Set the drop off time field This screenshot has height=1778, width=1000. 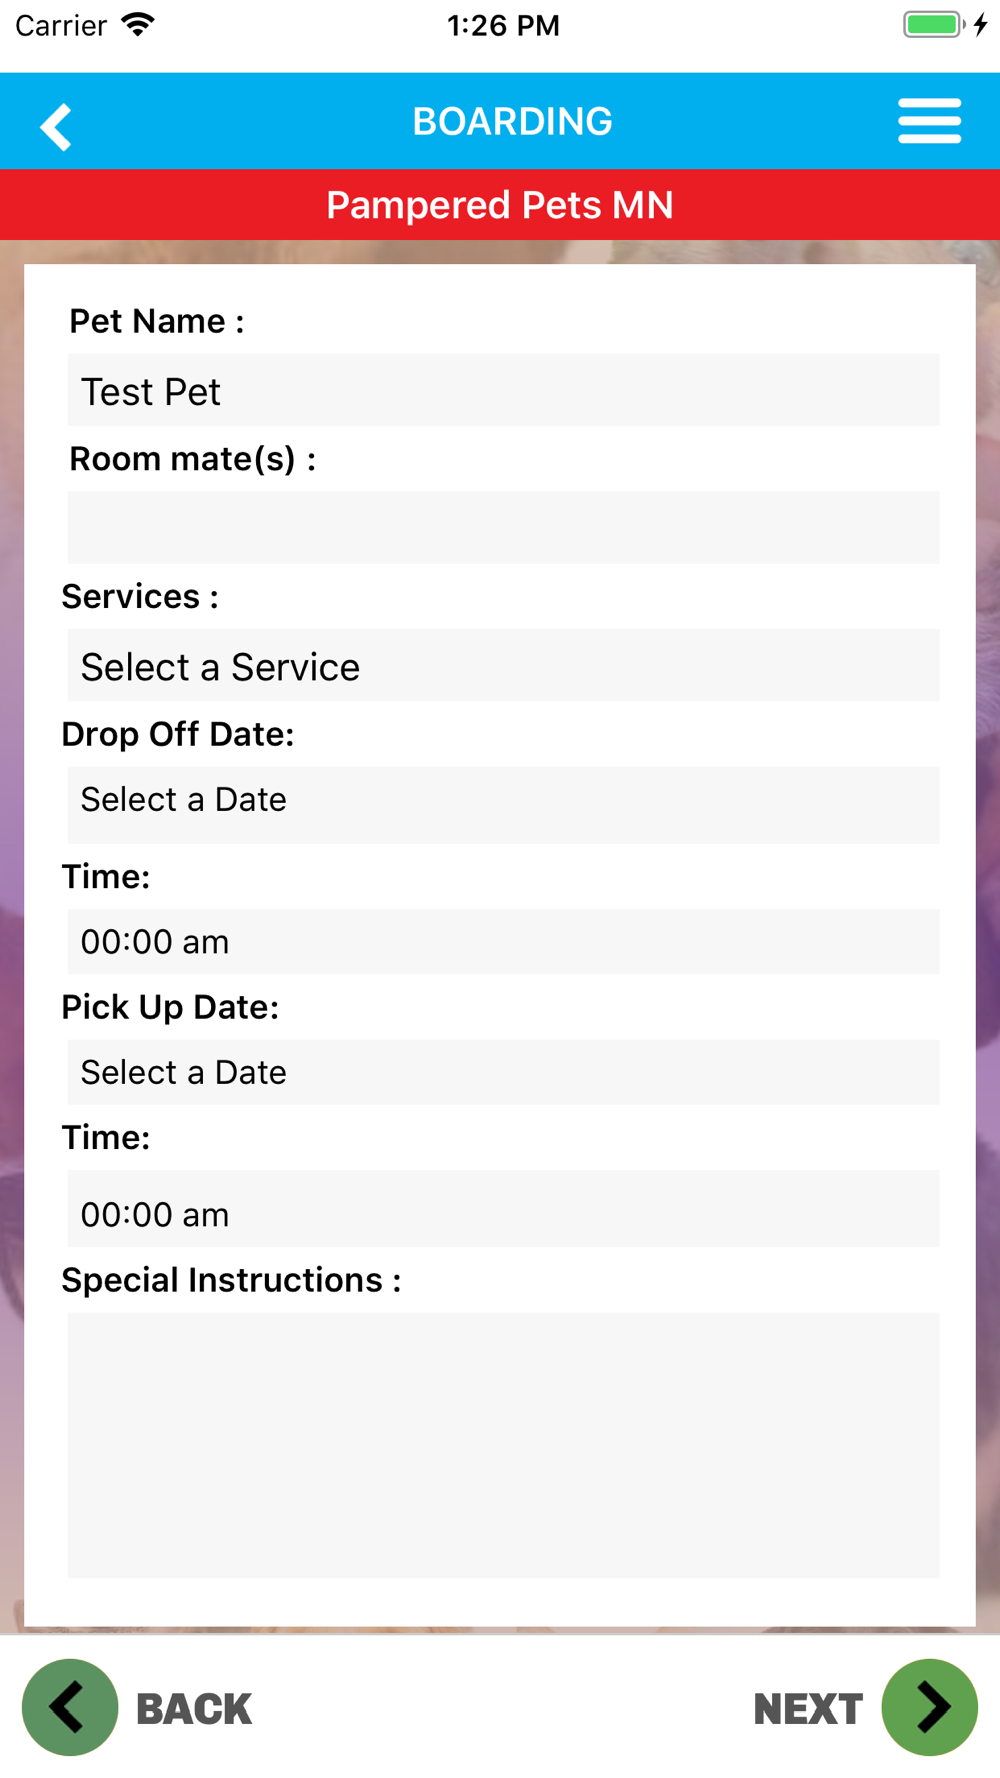pyautogui.click(x=503, y=941)
